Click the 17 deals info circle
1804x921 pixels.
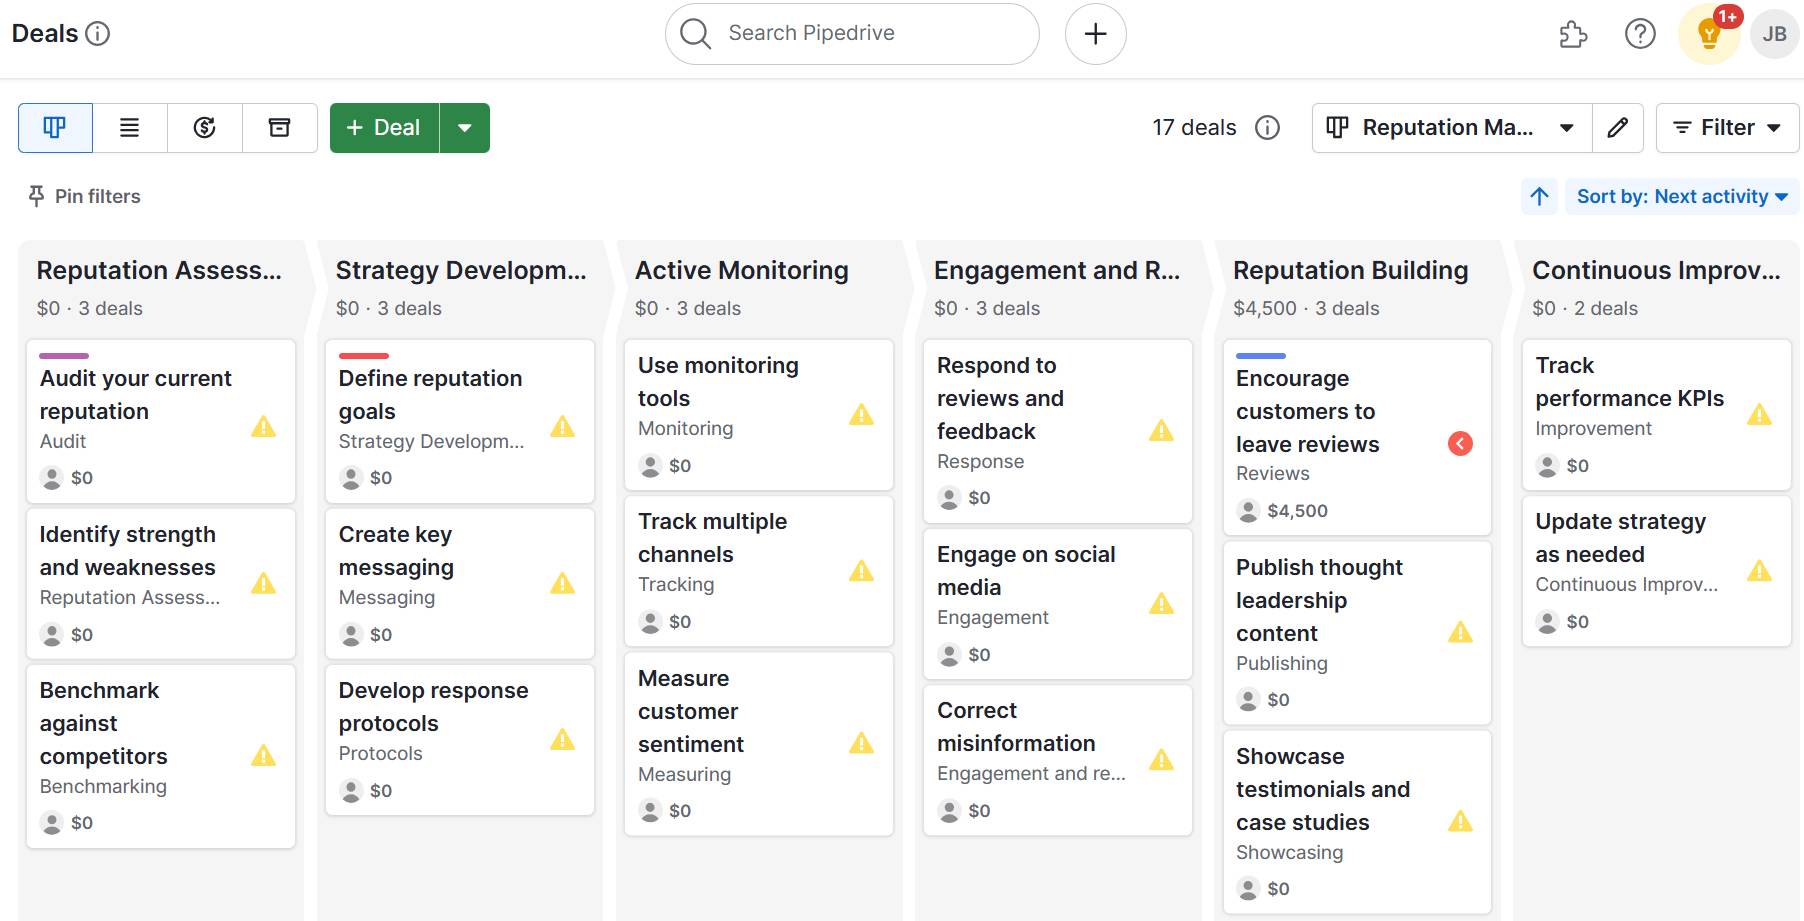coord(1266,127)
